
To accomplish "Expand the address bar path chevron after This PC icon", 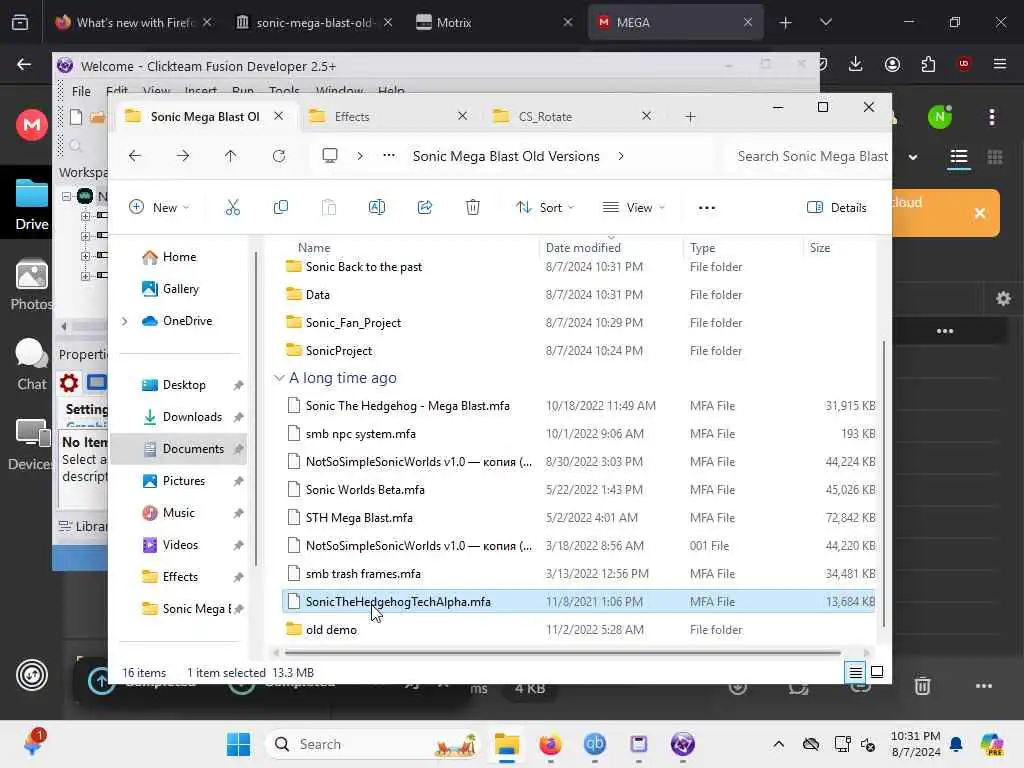I will coord(360,156).
